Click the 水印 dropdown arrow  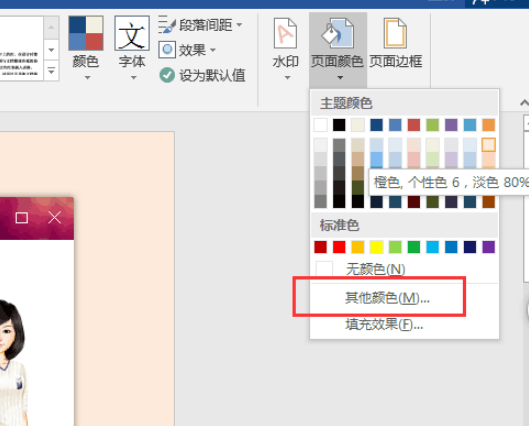(x=287, y=78)
